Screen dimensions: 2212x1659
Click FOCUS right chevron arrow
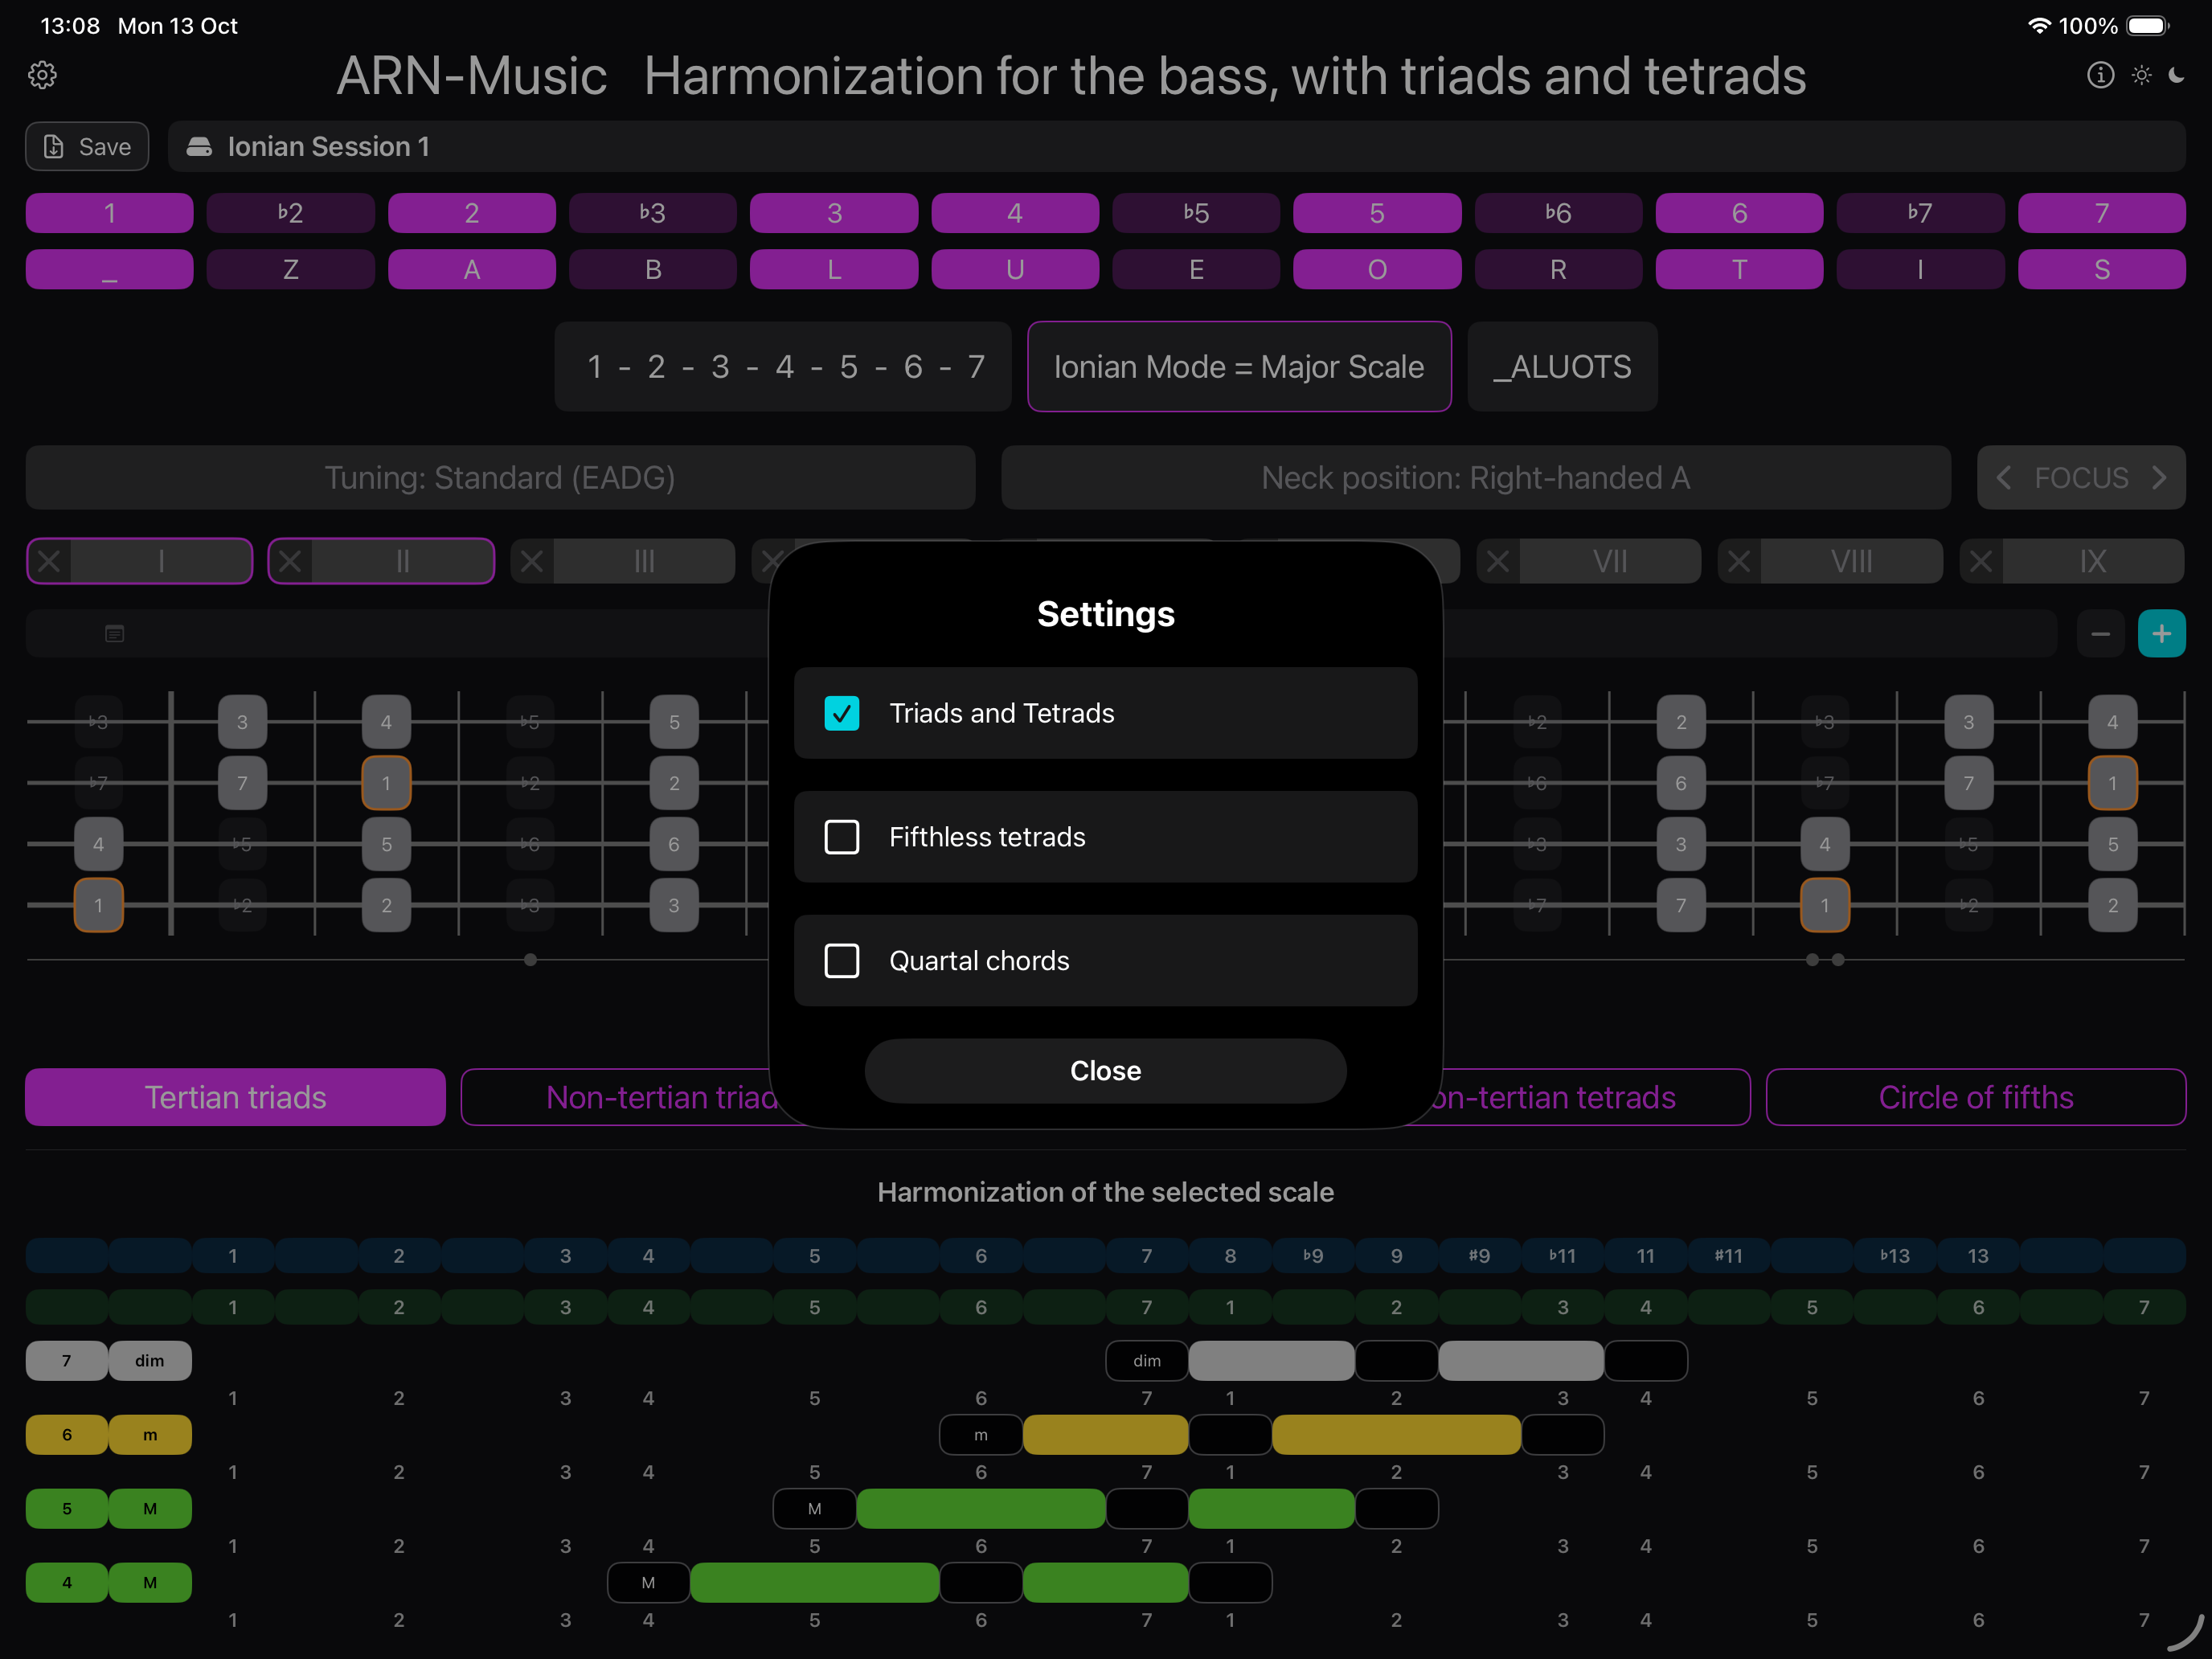(2160, 478)
